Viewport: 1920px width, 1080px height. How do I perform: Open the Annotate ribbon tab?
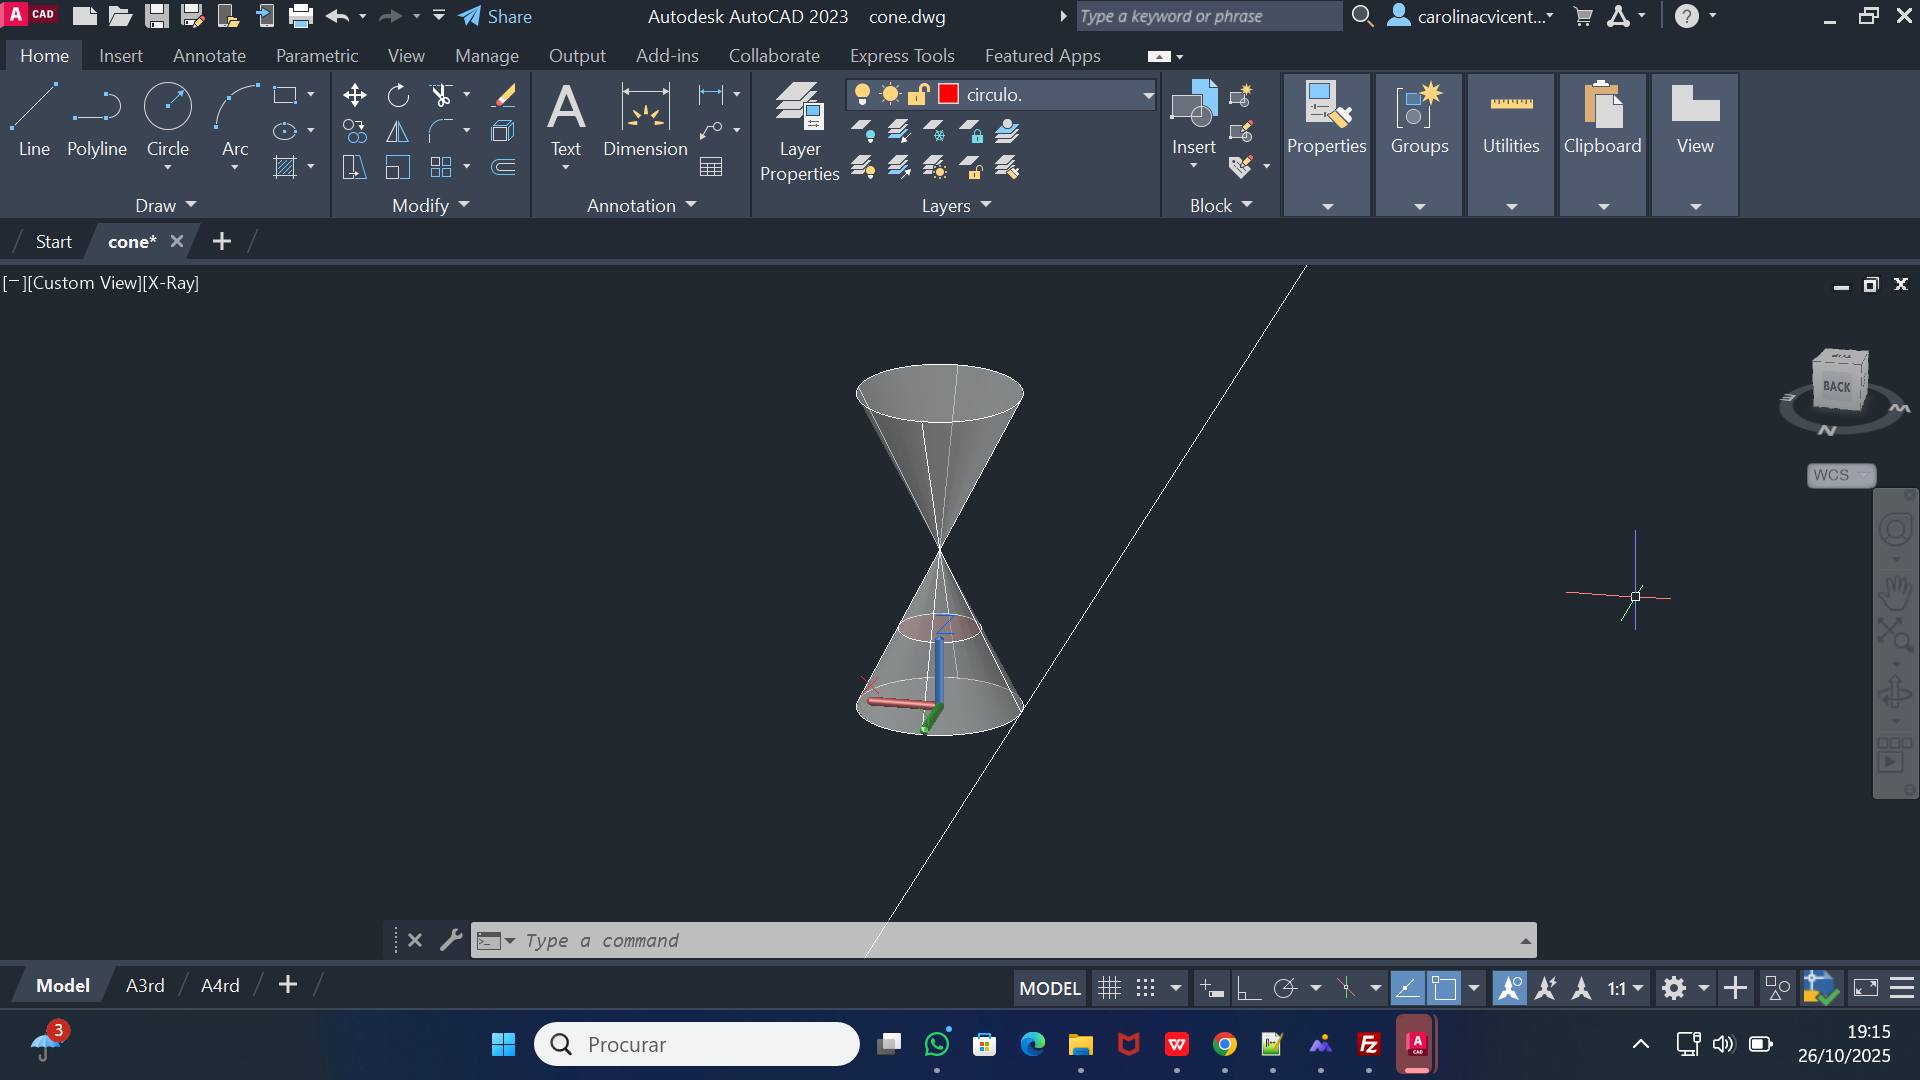tap(209, 56)
